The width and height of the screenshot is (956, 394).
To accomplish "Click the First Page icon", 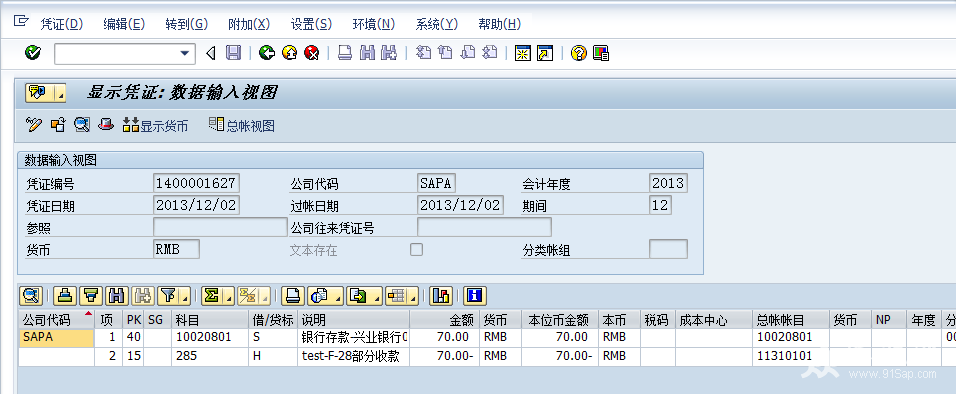I will [x=423, y=53].
